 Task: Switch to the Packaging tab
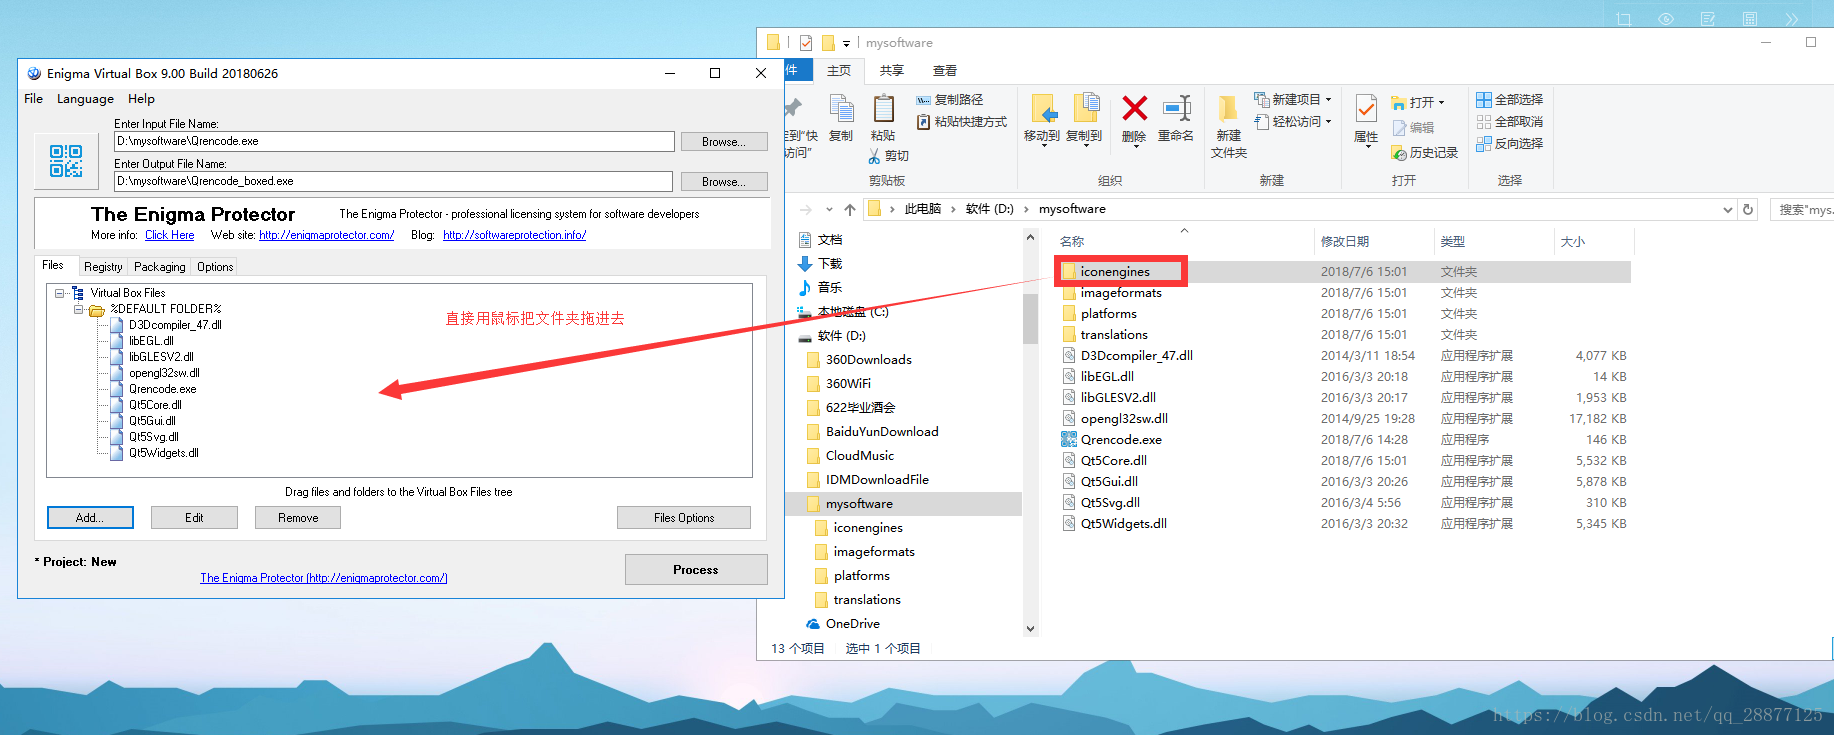coord(160,267)
